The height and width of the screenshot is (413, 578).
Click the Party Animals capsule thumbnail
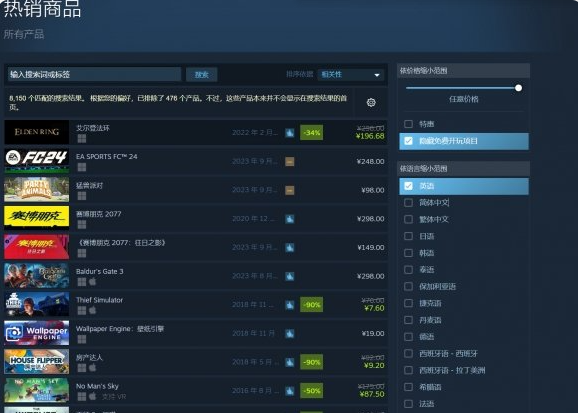pos(36,190)
